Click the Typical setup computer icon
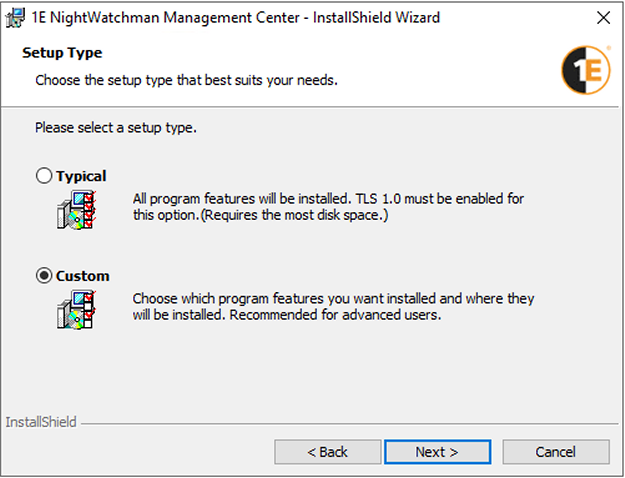This screenshot has width=625, height=478. point(76,209)
